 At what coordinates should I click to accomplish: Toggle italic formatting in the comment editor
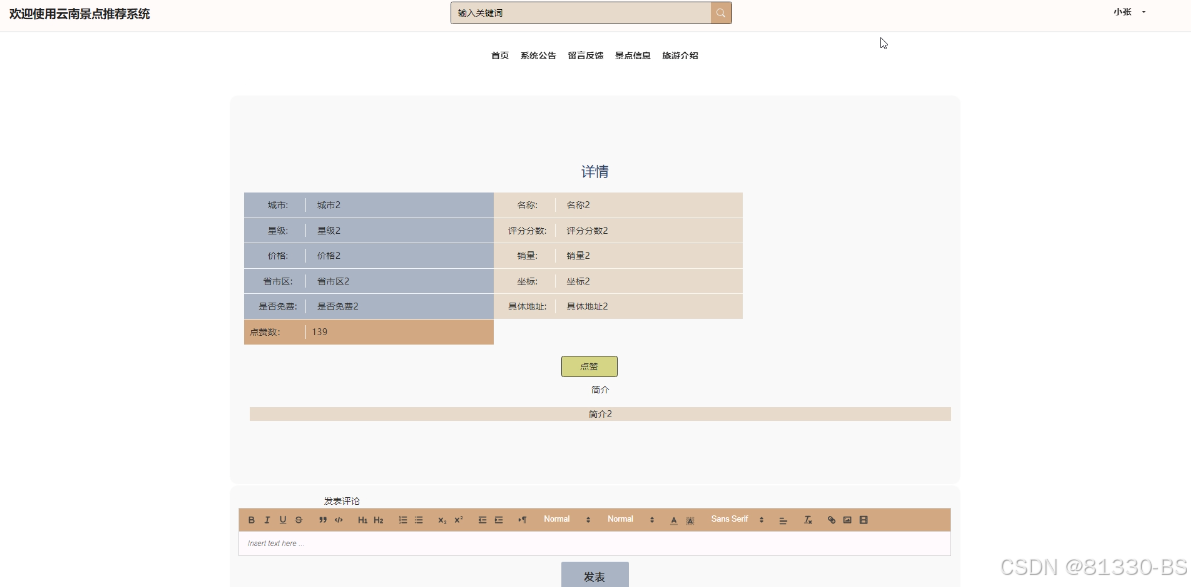267,520
